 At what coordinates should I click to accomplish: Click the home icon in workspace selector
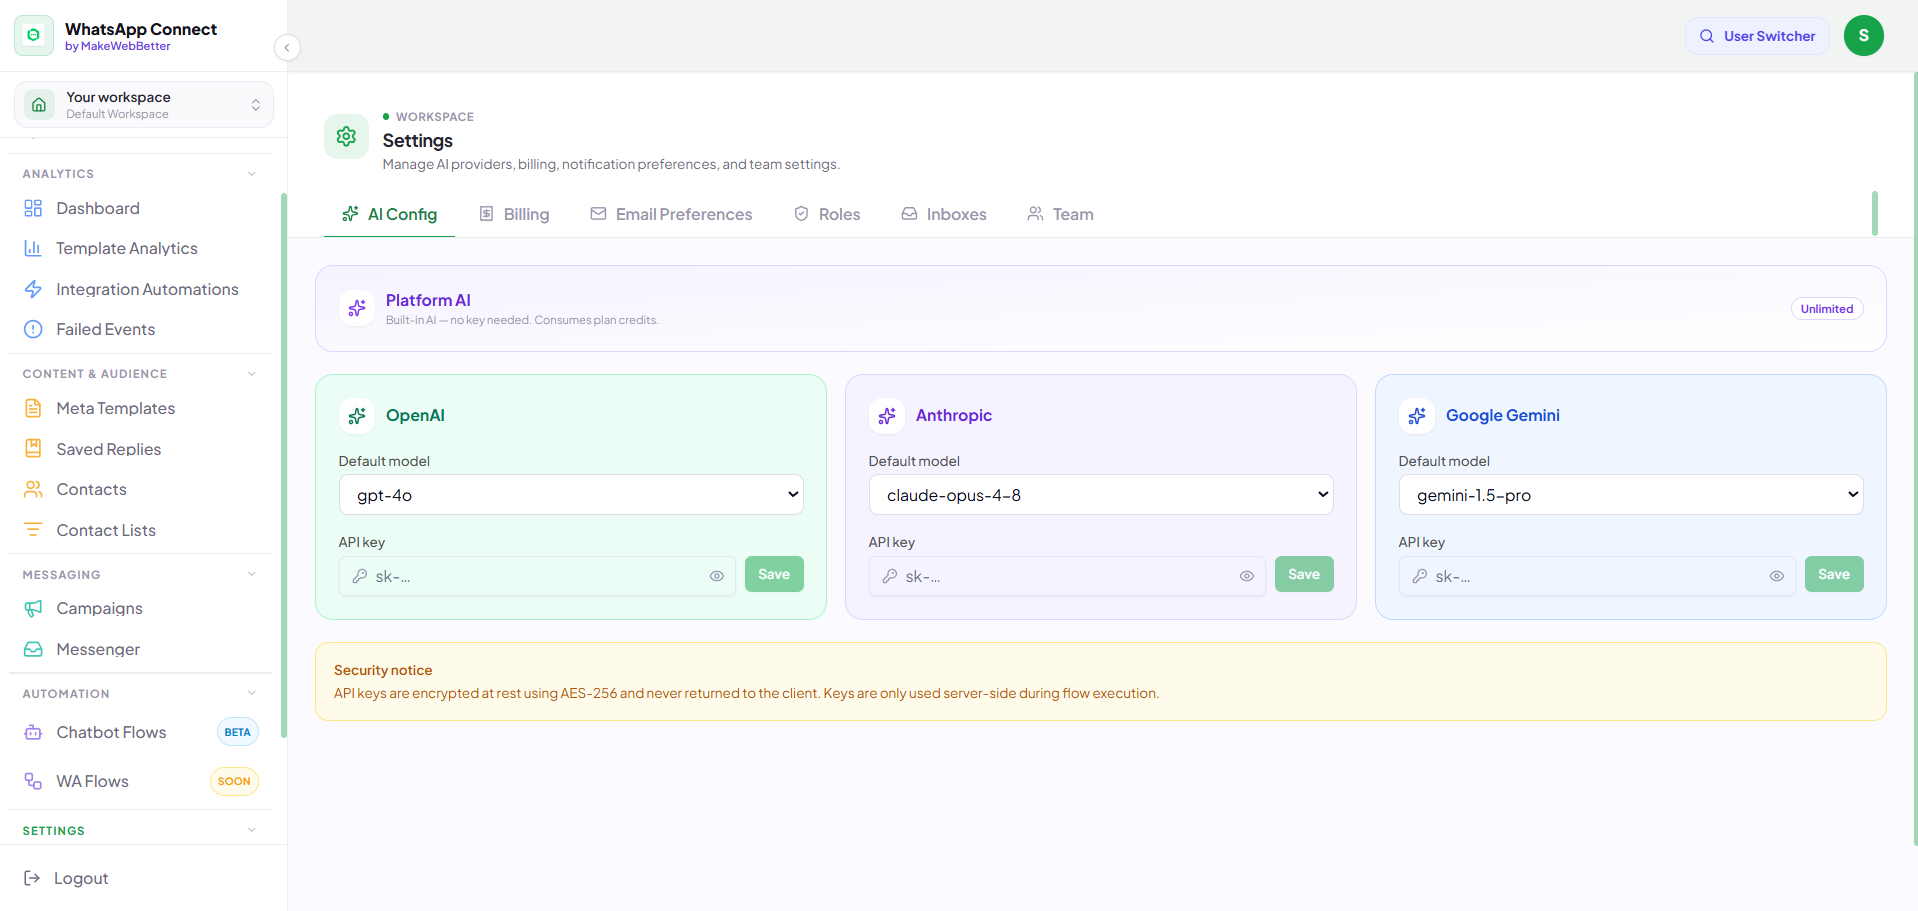click(x=39, y=105)
